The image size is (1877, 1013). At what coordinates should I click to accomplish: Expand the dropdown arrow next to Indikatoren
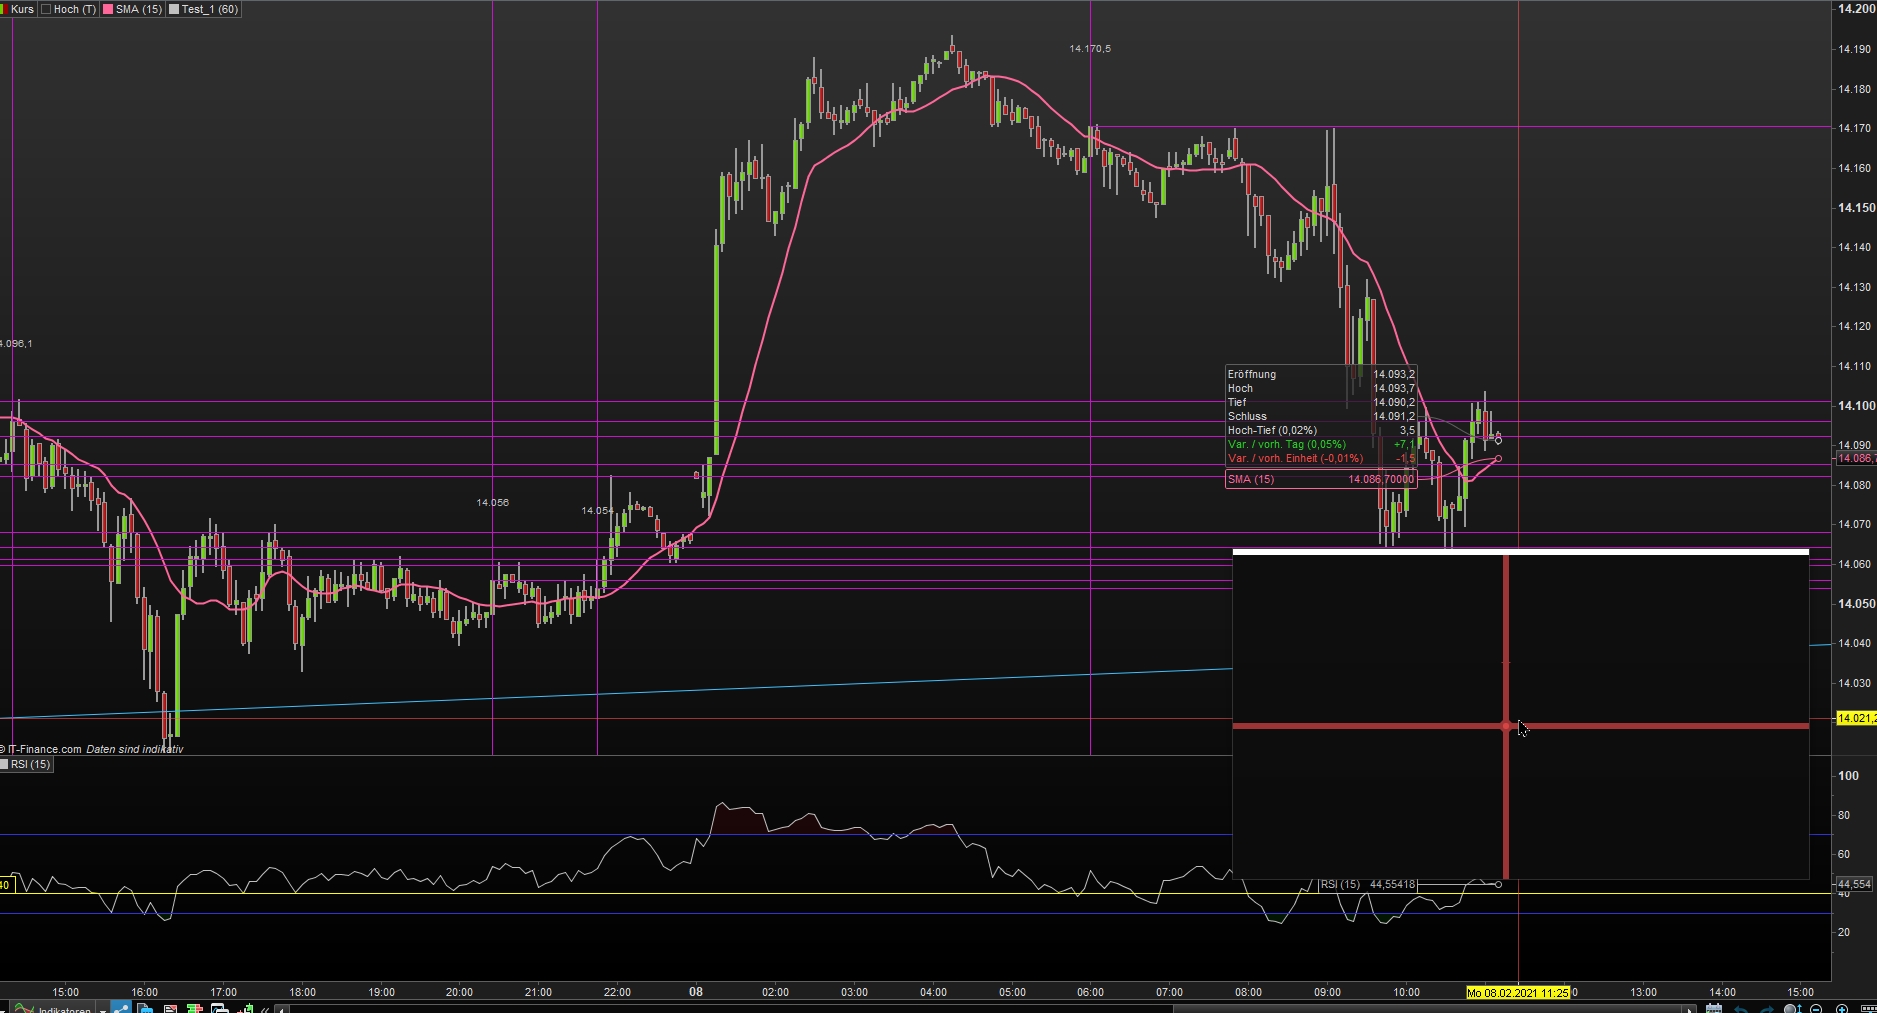[103, 1009]
